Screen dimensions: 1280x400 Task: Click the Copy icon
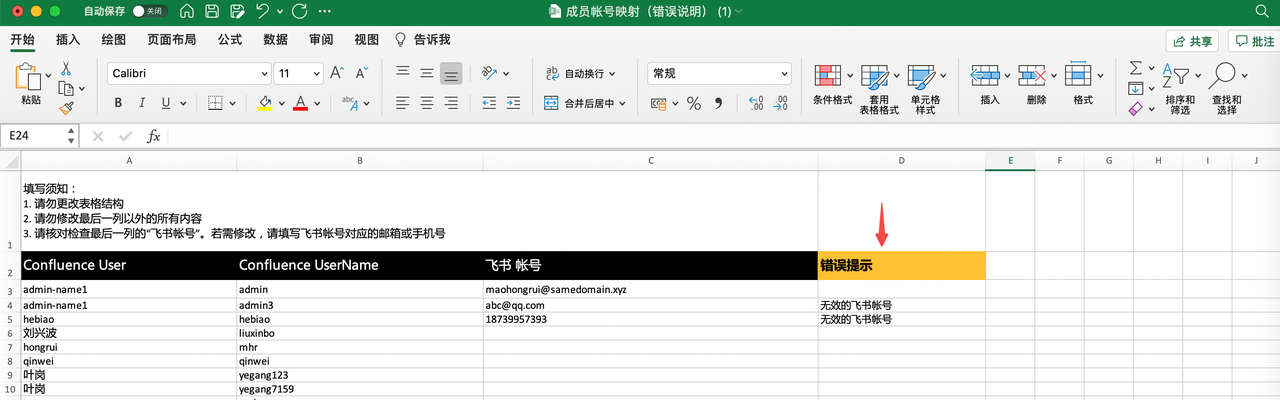66,88
